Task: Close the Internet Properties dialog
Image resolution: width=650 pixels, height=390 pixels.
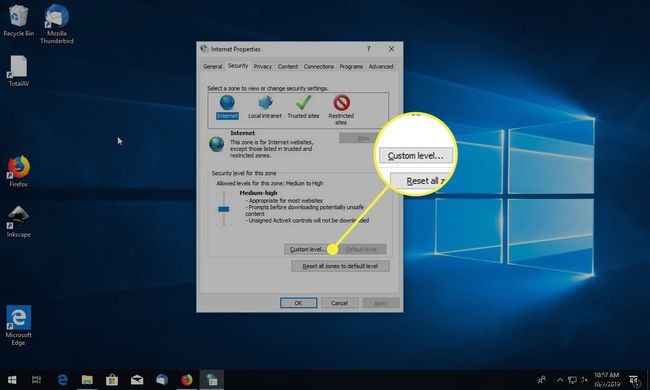Action: (x=391, y=49)
